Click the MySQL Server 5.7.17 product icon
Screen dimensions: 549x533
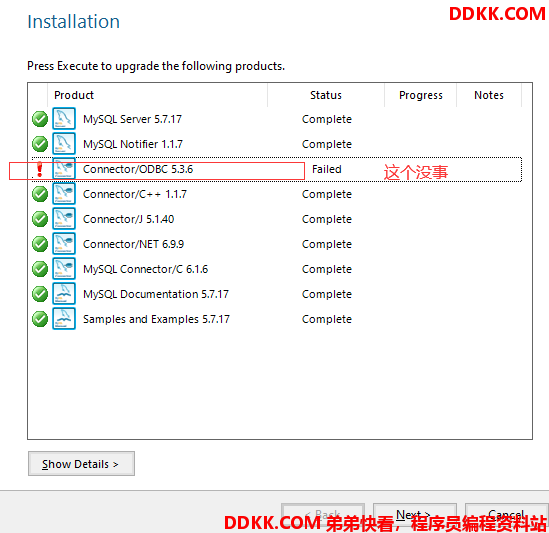pyautogui.click(x=64, y=119)
